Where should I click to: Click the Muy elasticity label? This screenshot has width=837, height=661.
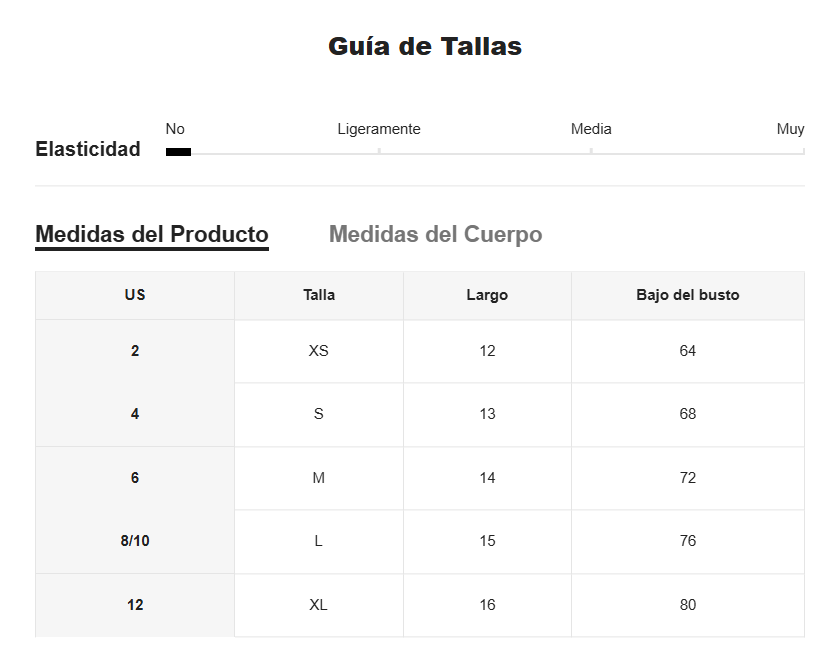tap(790, 129)
